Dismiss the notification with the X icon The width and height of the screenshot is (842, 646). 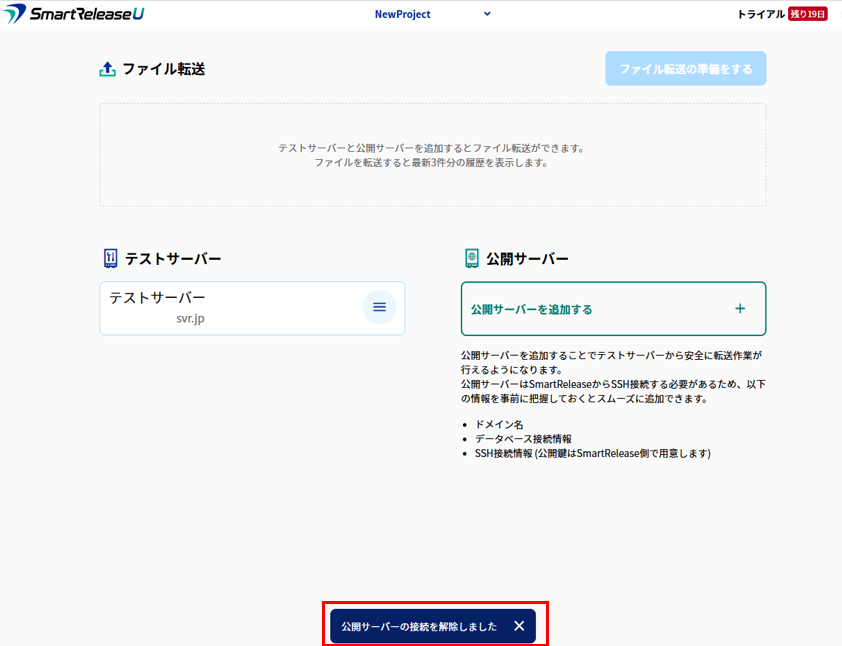(519, 626)
